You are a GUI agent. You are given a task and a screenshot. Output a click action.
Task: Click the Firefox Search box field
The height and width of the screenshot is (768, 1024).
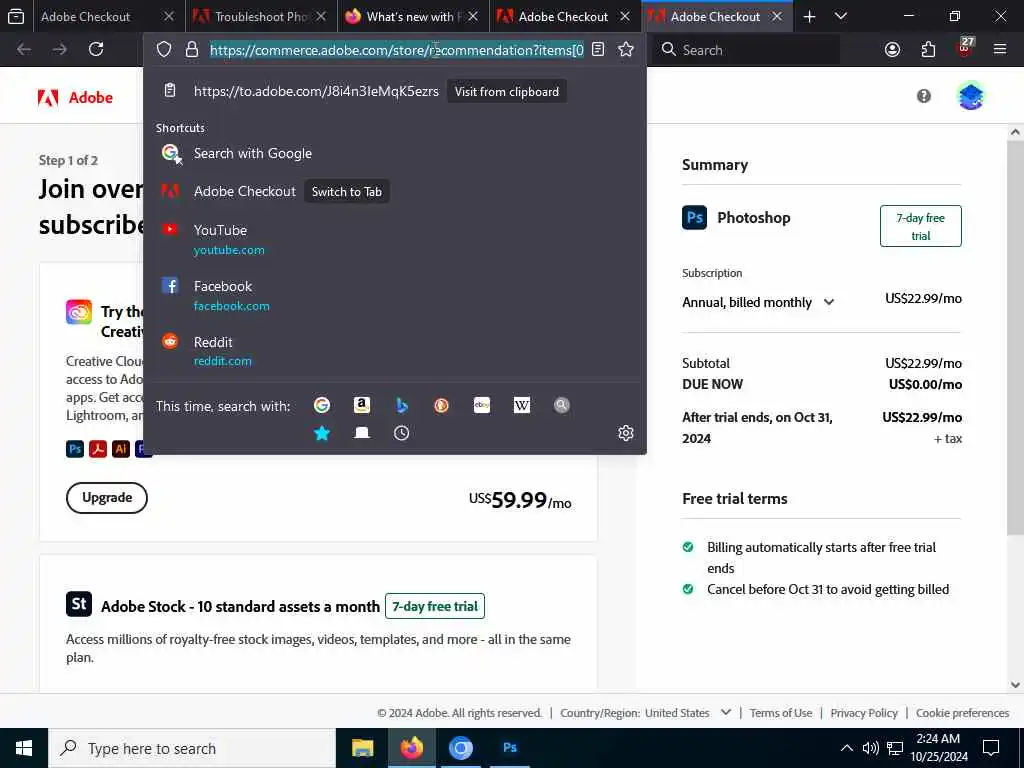tap(746, 50)
